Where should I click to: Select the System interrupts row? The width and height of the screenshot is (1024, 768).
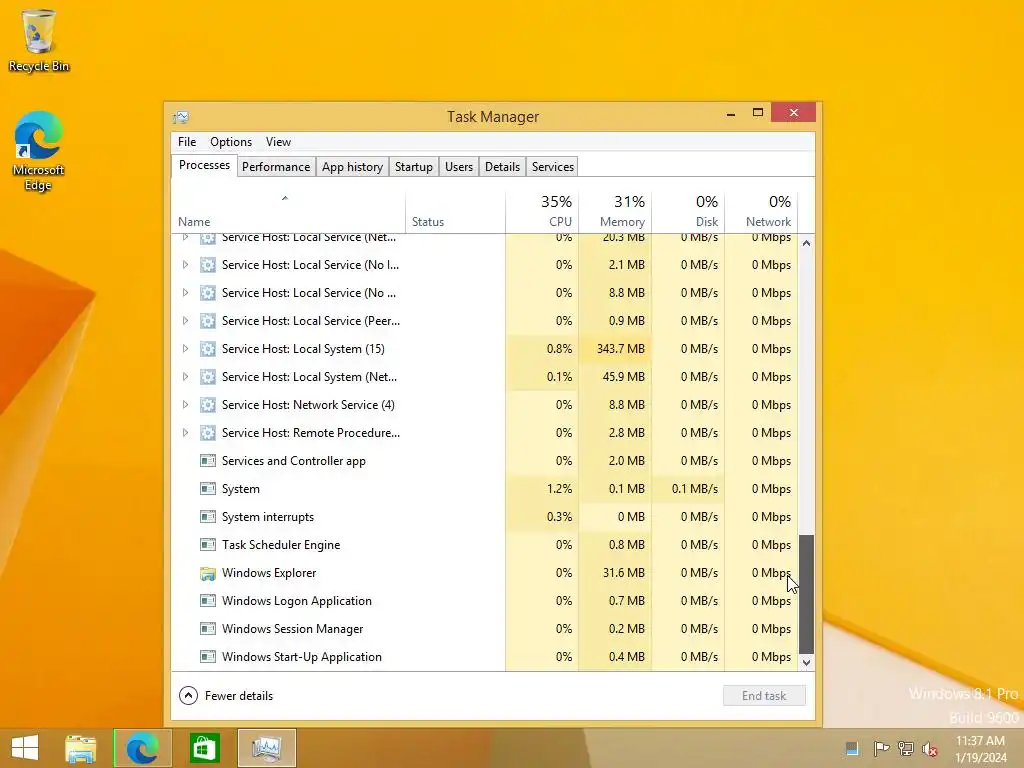[484, 517]
